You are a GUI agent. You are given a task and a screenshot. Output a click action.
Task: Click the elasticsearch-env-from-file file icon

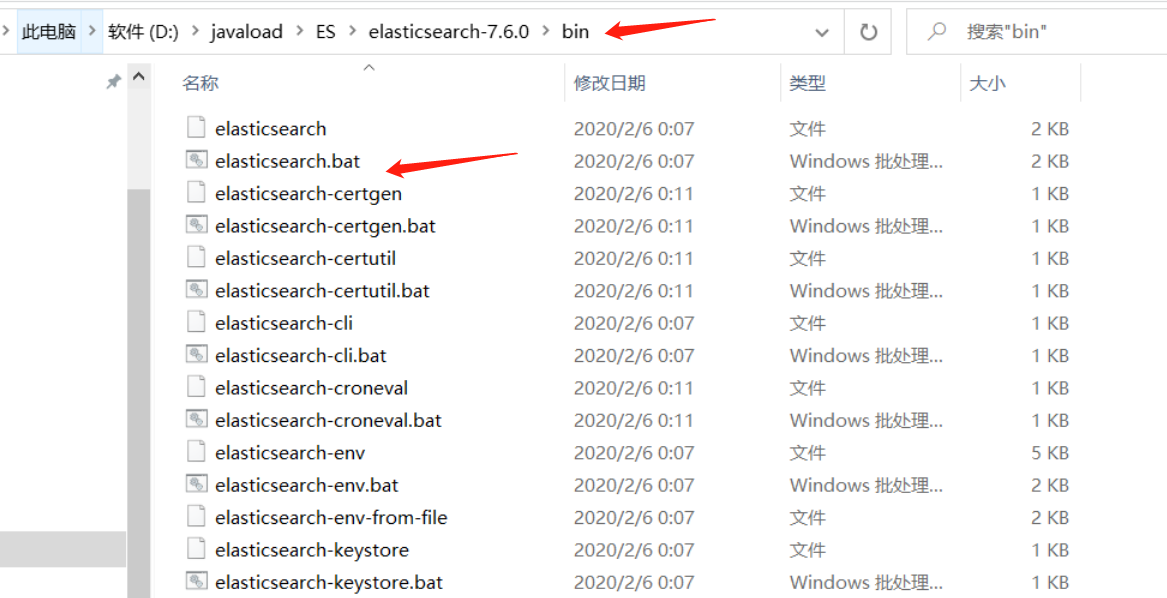[x=196, y=517]
